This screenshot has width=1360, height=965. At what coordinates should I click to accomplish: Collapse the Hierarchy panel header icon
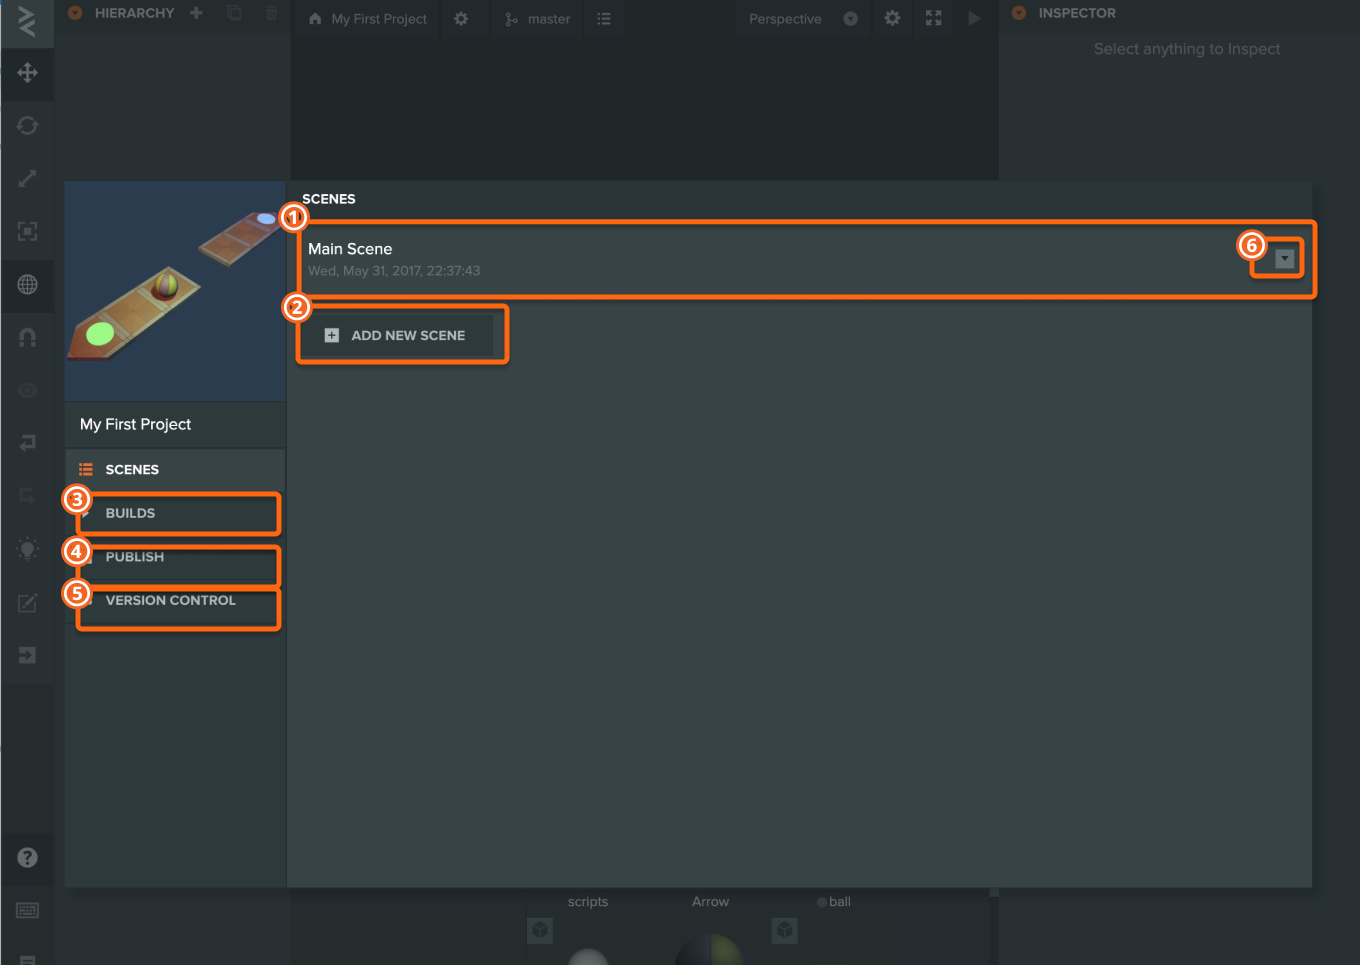point(75,13)
